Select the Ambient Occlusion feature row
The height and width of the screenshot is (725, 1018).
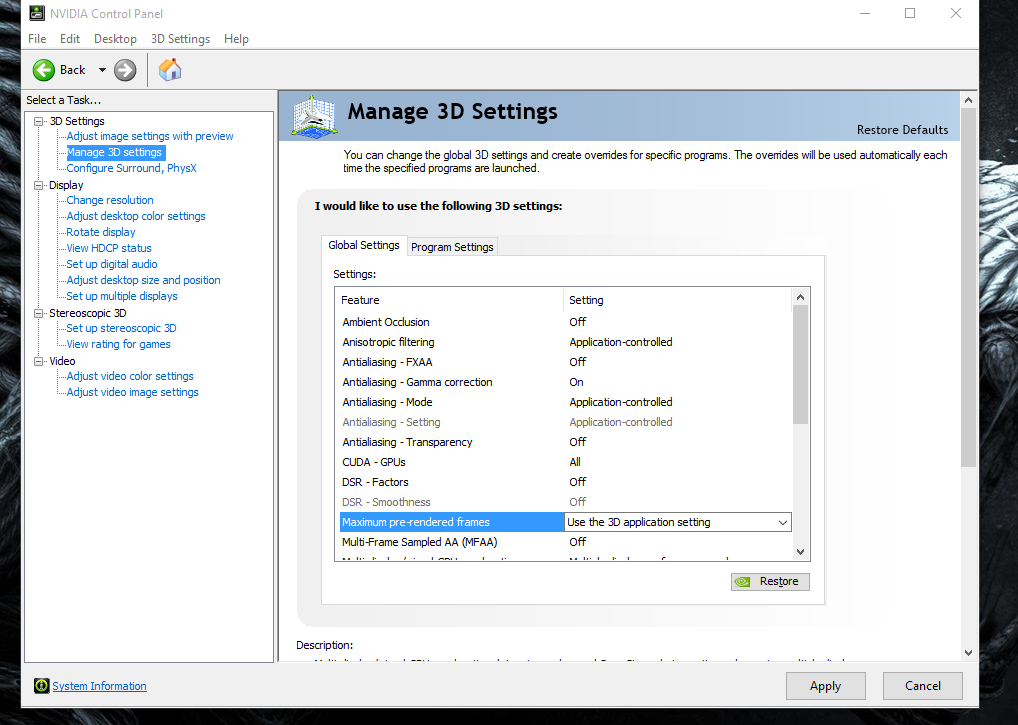[565, 322]
